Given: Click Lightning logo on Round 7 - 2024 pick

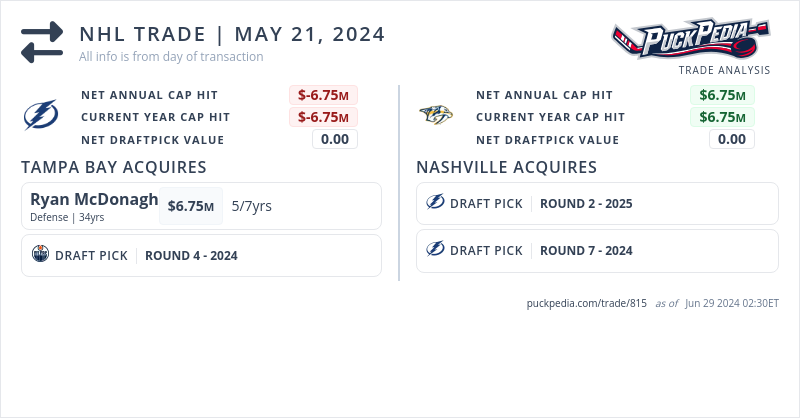Looking at the screenshot, I should point(436,250).
